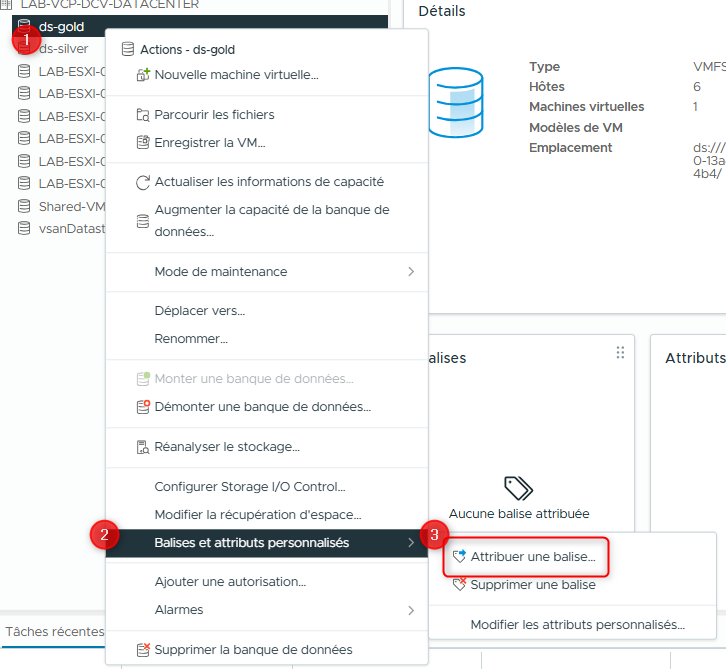Click the tag icon above Aucune balise attribuée

pyautogui.click(x=519, y=488)
